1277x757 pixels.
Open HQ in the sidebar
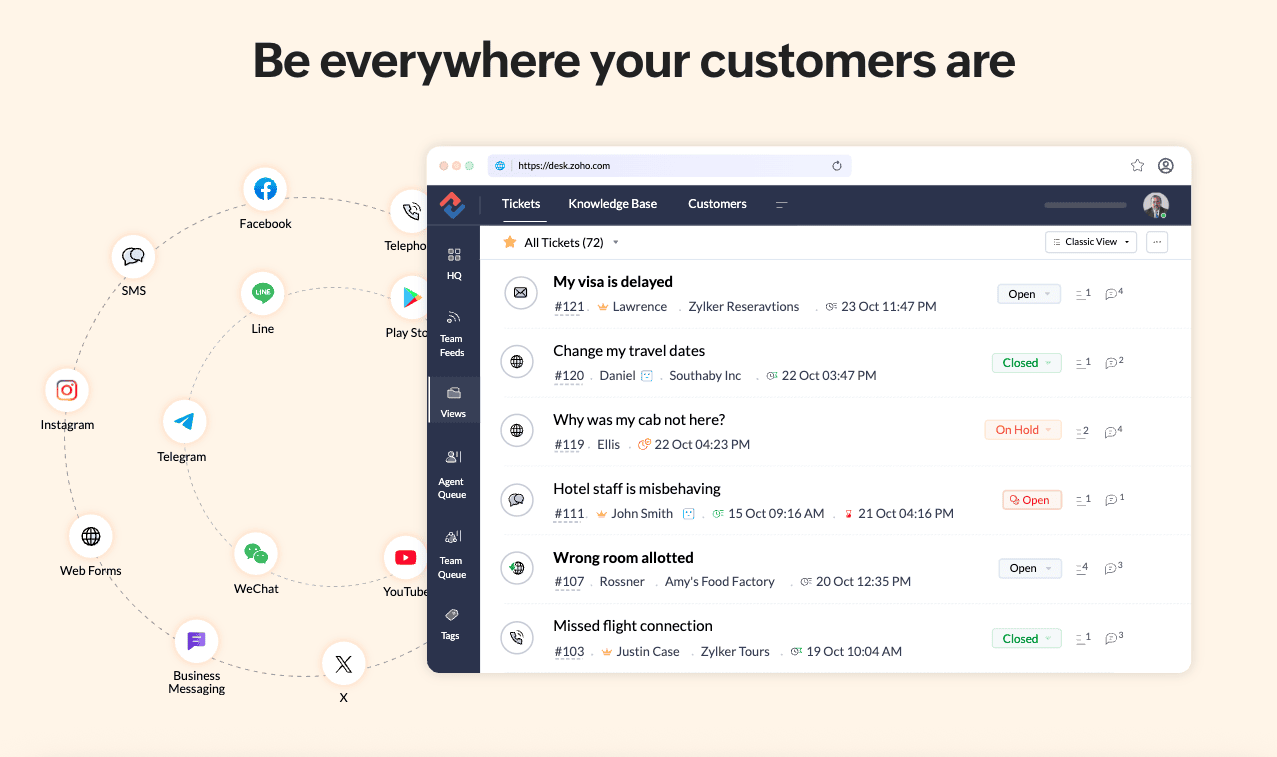click(x=454, y=263)
